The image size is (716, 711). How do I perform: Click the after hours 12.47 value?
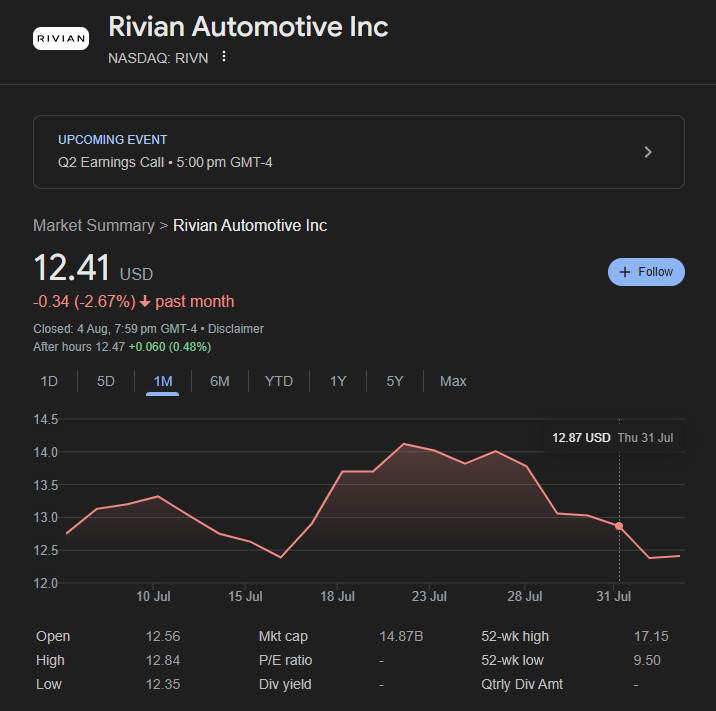pos(110,347)
